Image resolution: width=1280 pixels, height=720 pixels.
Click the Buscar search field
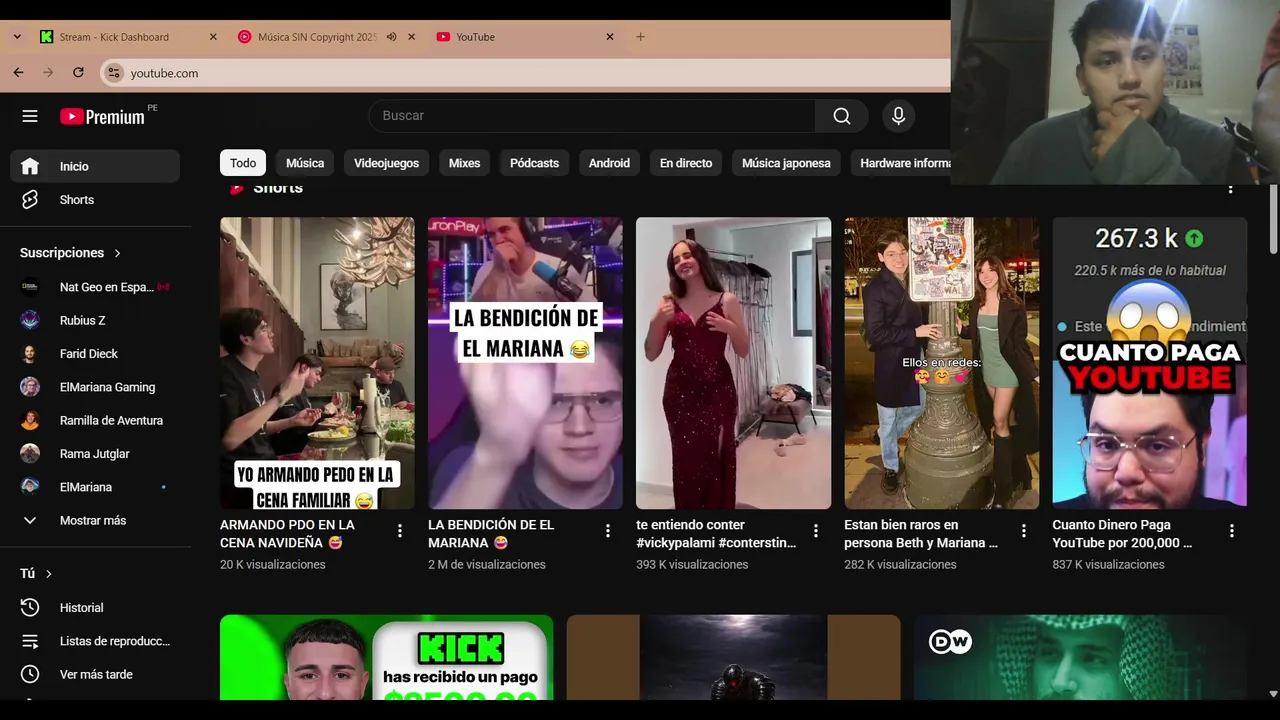tap(592, 116)
